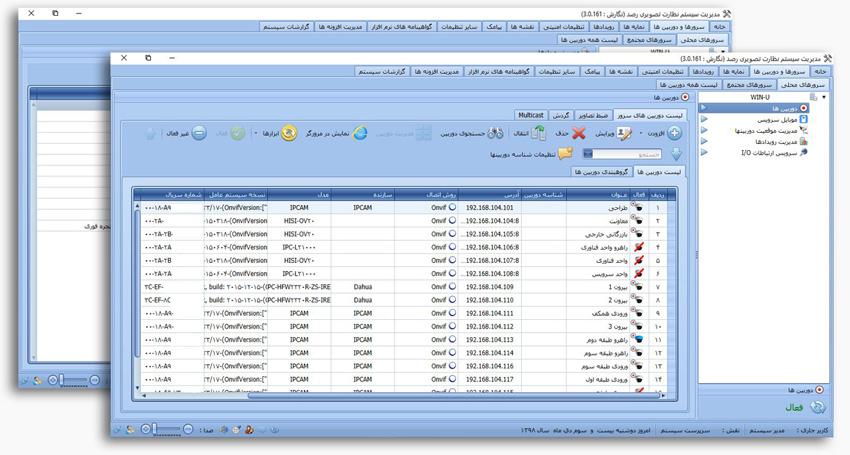Click zoom-in plus circle in back window status bar
The height and width of the screenshot is (455, 850).
(53, 380)
